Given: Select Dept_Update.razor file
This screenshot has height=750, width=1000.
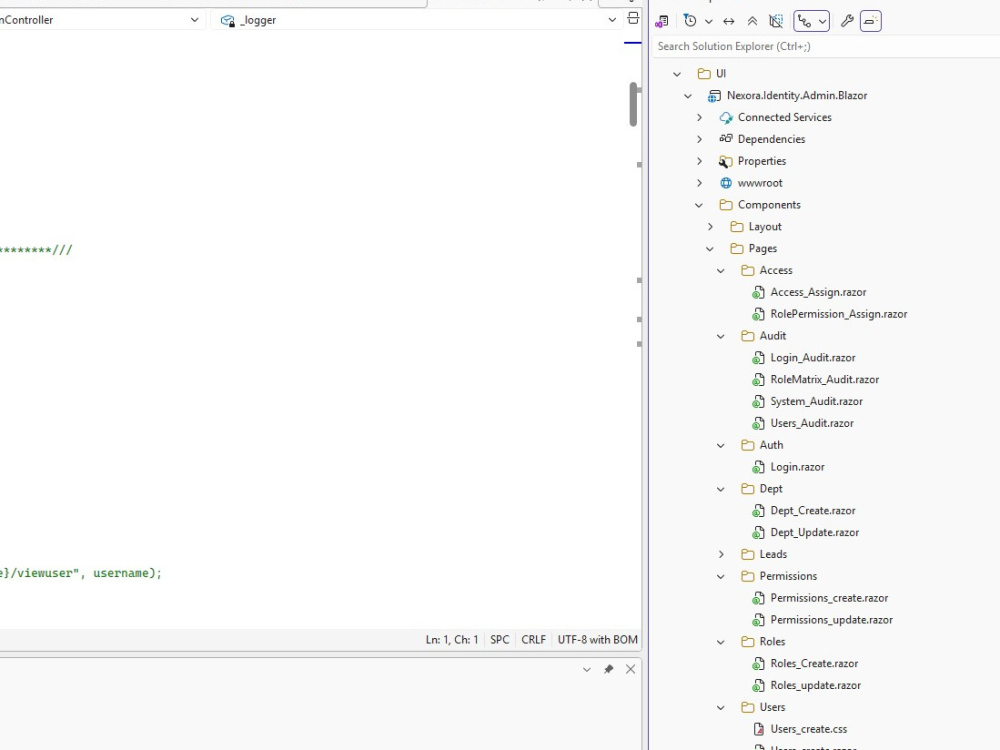Looking at the screenshot, I should (814, 533).
